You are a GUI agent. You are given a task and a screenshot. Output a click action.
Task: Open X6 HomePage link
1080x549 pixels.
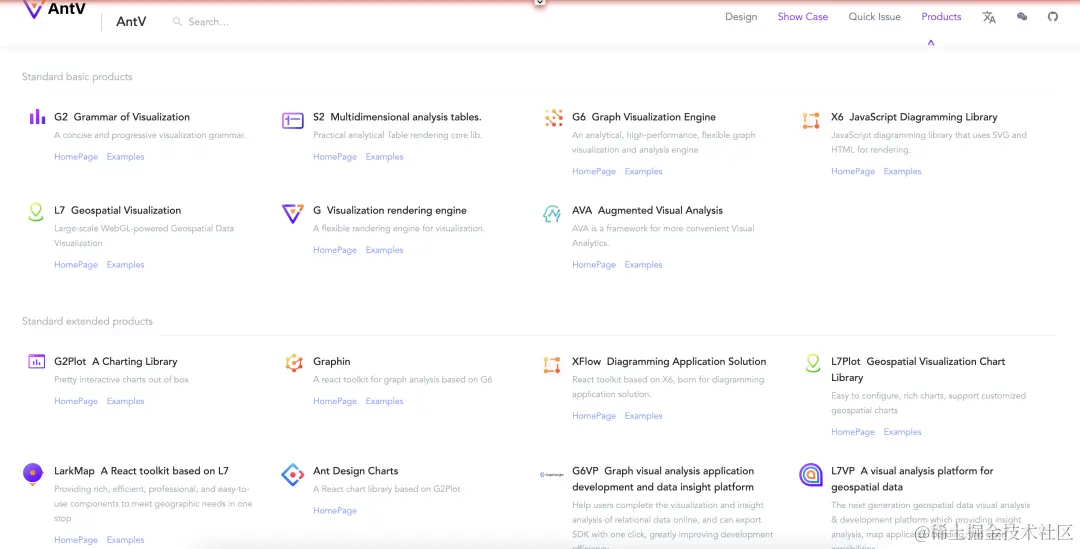pos(853,171)
